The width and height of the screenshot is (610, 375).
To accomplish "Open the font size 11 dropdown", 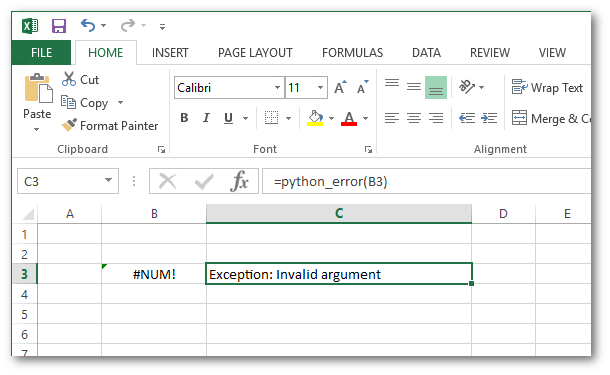I will pyautogui.click(x=320, y=88).
